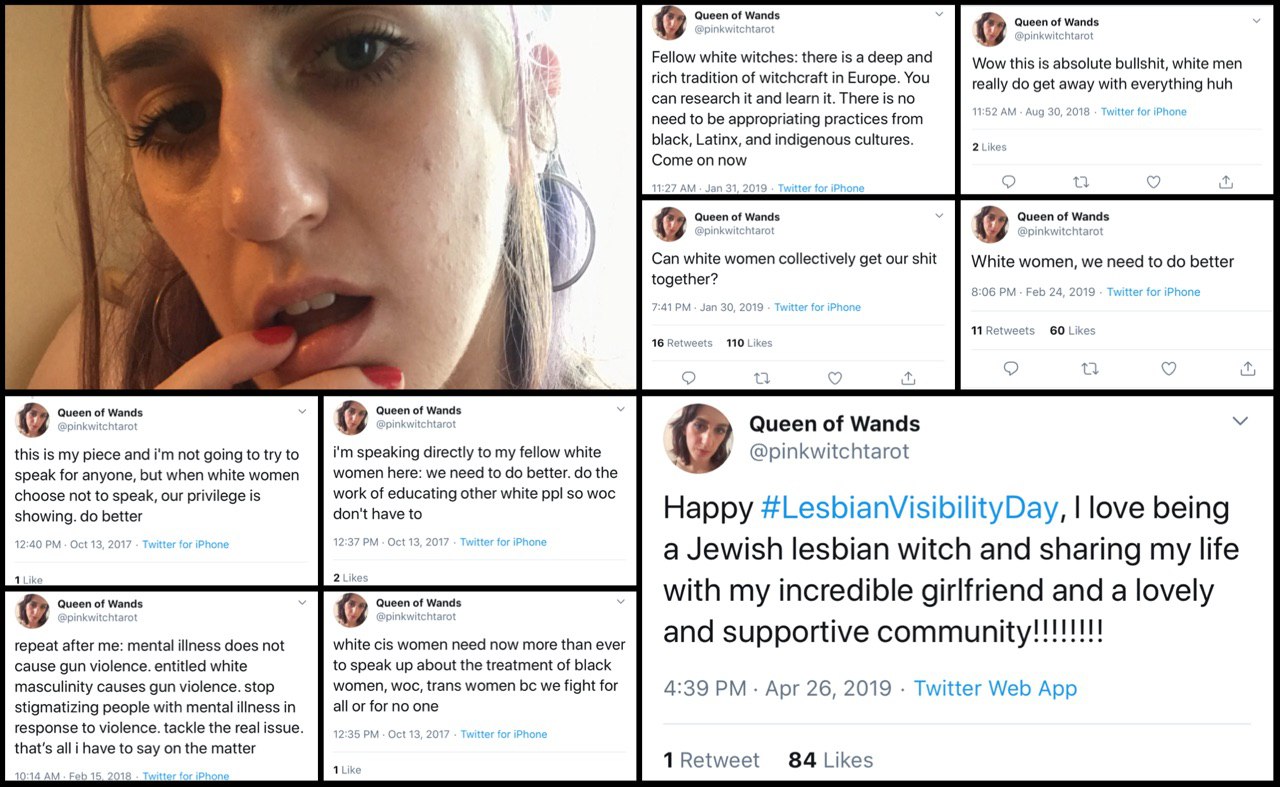Share the "get our shit together" tweet

click(908, 378)
